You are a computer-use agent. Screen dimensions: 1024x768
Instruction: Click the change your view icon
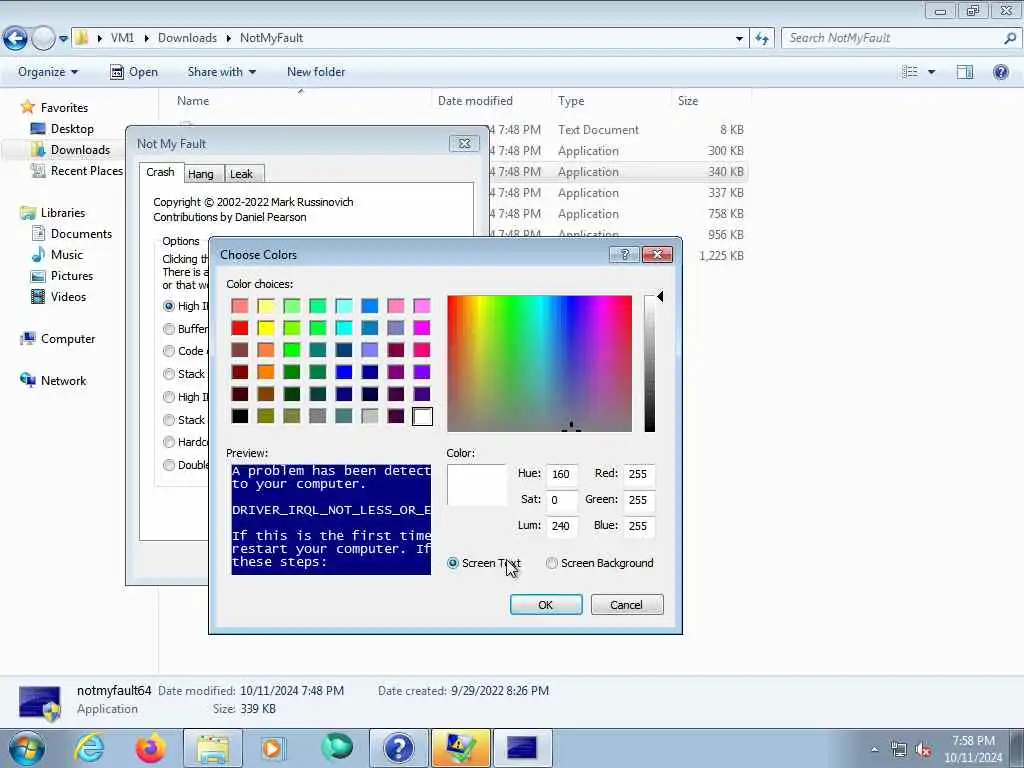click(910, 72)
